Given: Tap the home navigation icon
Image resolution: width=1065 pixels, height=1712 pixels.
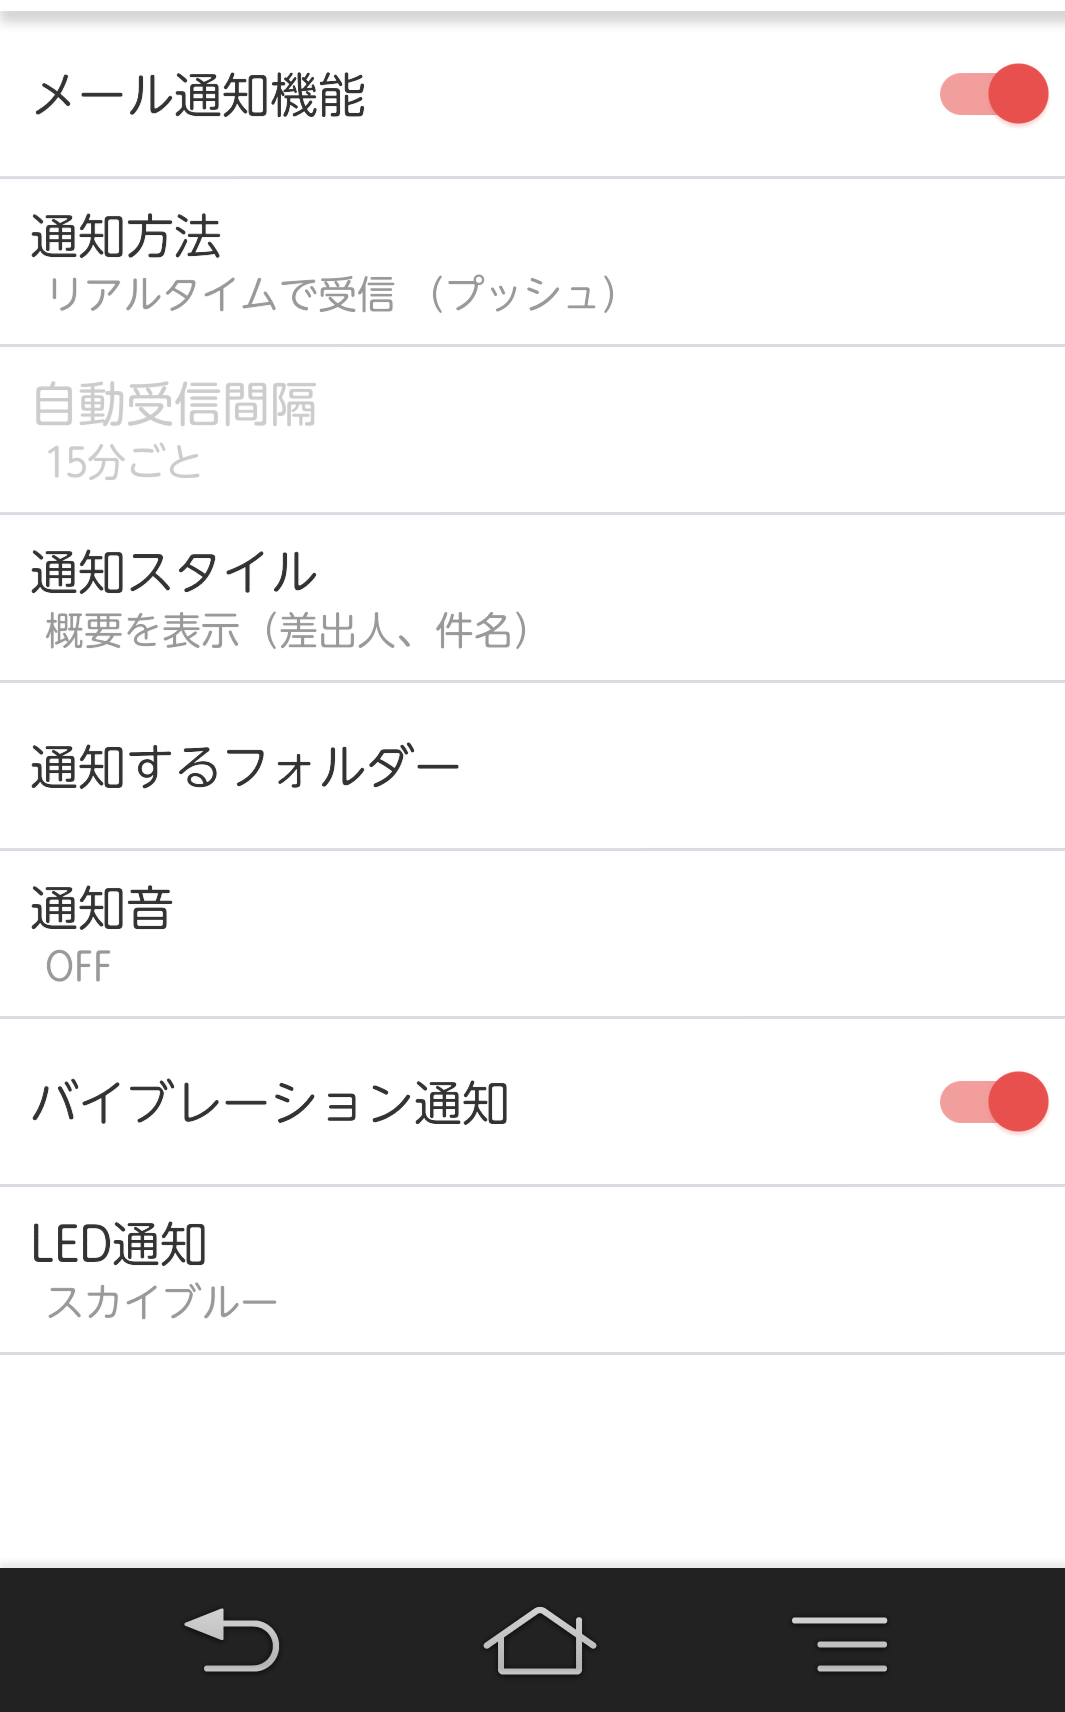Looking at the screenshot, I should [x=540, y=1640].
